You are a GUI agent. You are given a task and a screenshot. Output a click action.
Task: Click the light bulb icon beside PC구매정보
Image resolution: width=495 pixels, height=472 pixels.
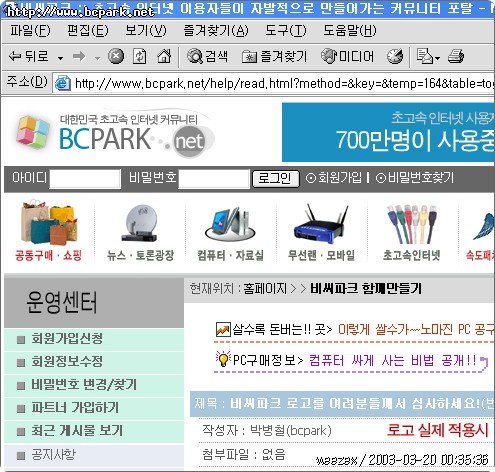223,359
